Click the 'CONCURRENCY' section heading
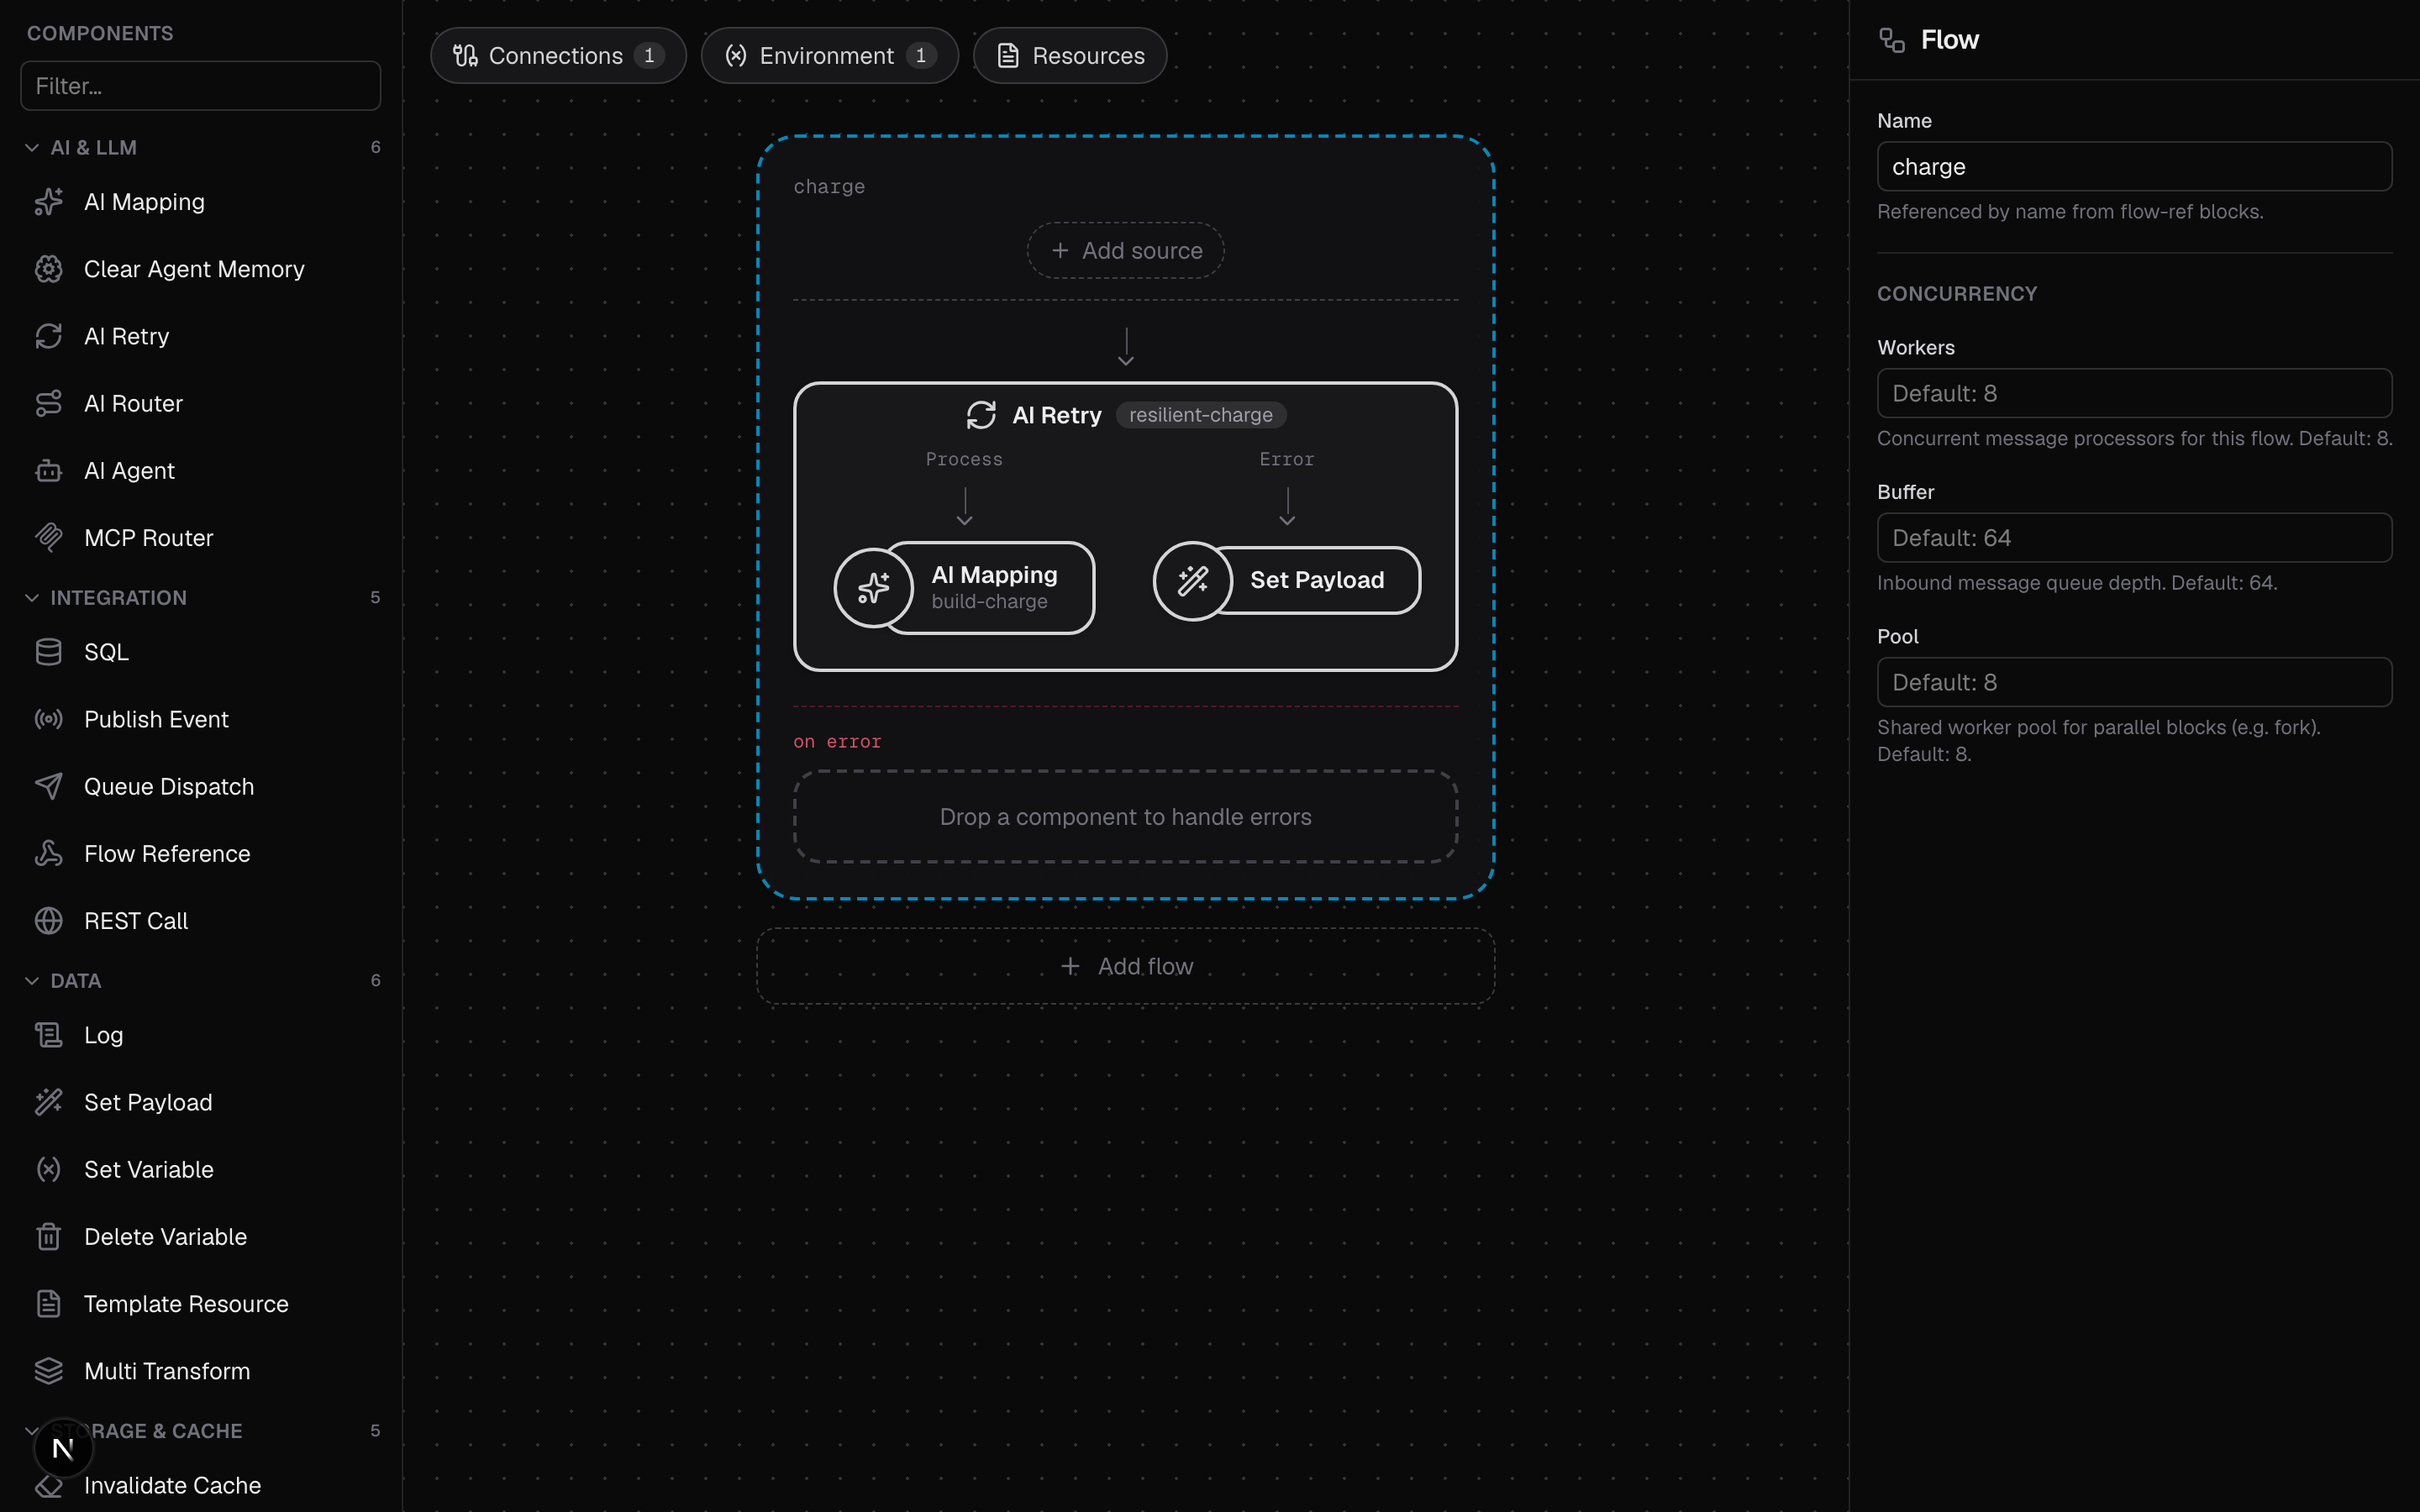 (x=1956, y=294)
